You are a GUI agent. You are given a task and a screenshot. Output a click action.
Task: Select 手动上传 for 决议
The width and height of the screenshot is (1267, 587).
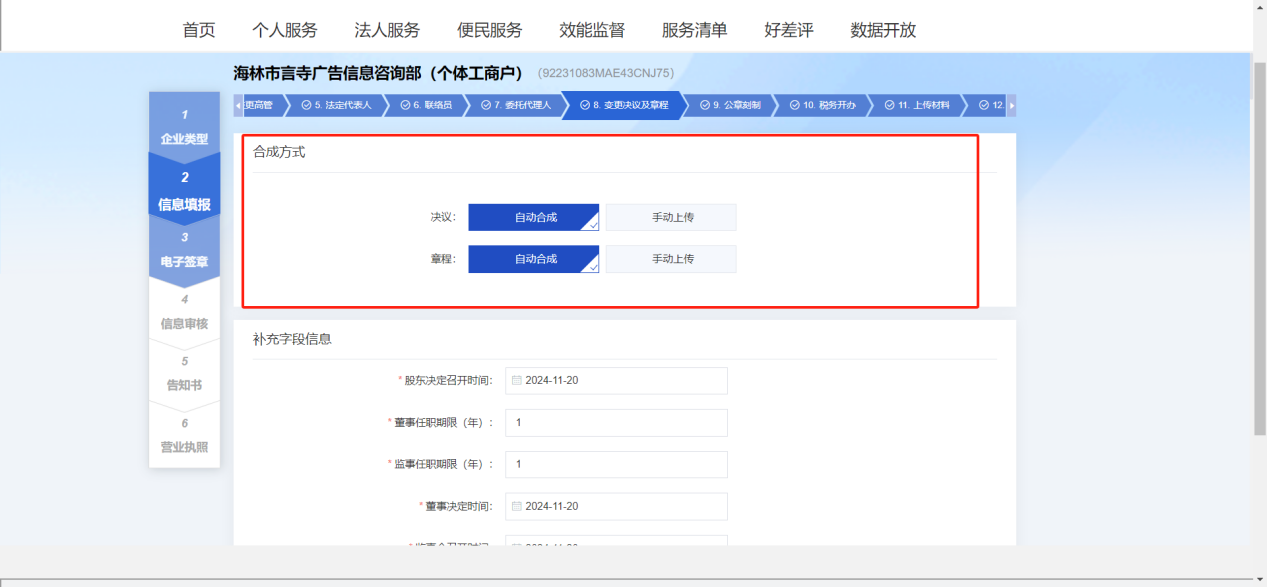tap(671, 218)
